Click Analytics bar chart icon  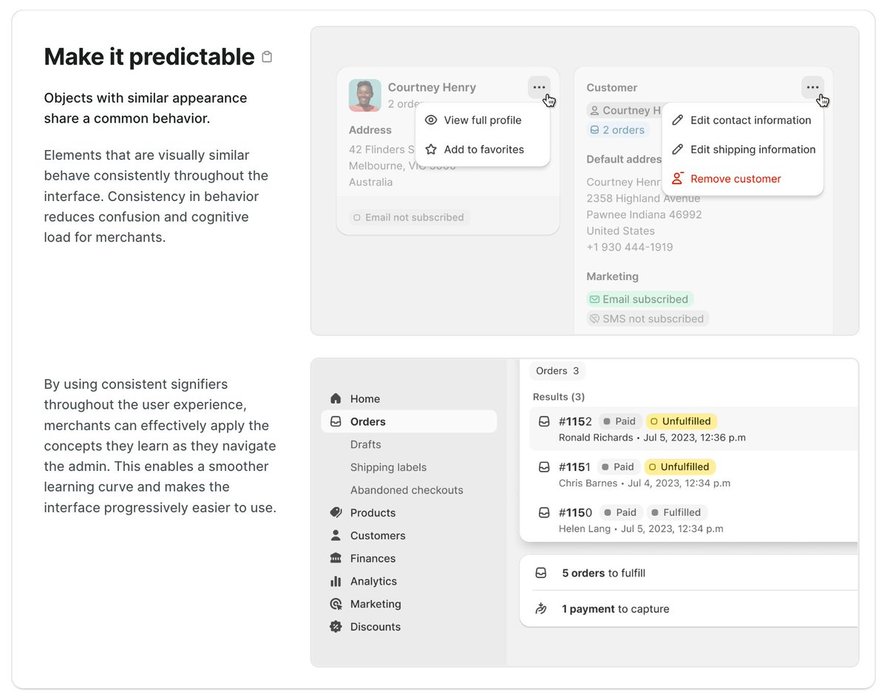click(x=336, y=581)
